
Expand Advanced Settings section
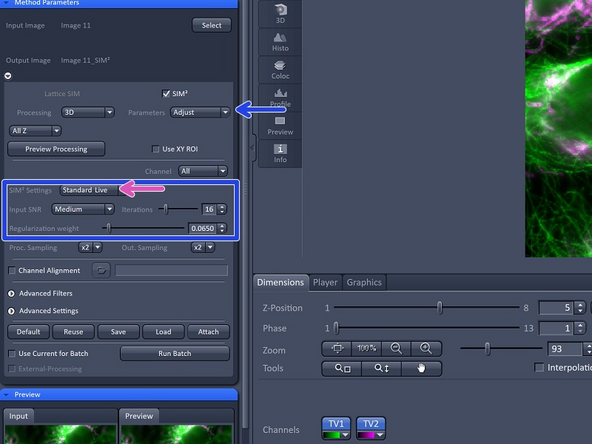[x=11, y=311]
